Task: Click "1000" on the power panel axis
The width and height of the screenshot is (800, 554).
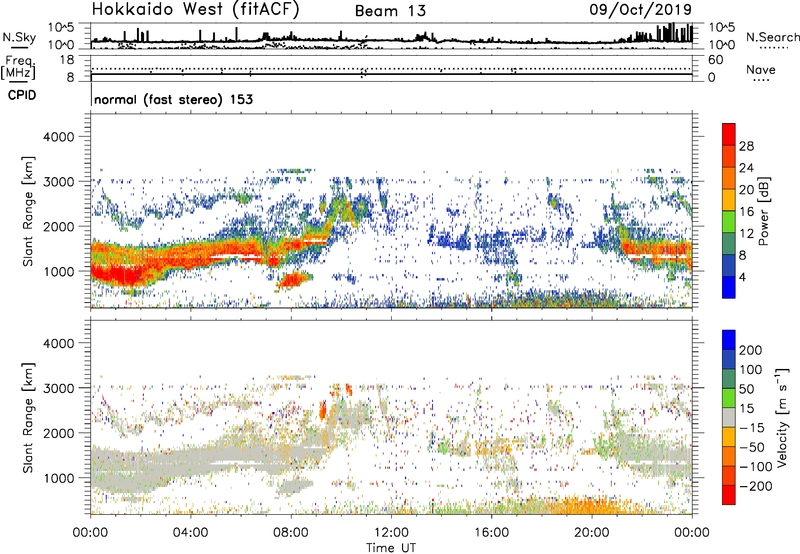Action: pyautogui.click(x=59, y=271)
